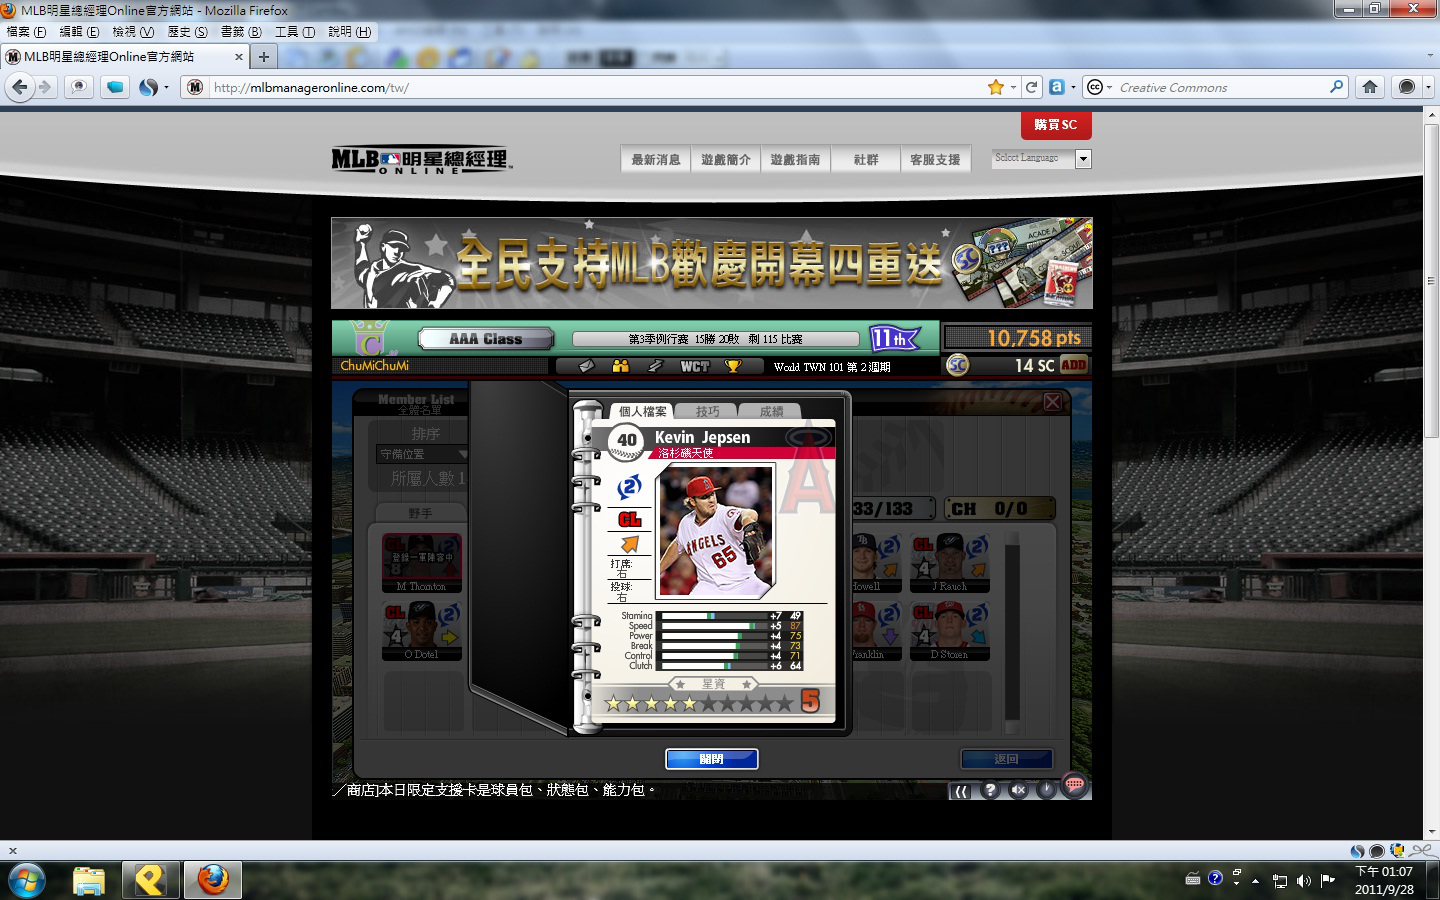Switch to the 個人檔案 tab

(642, 411)
